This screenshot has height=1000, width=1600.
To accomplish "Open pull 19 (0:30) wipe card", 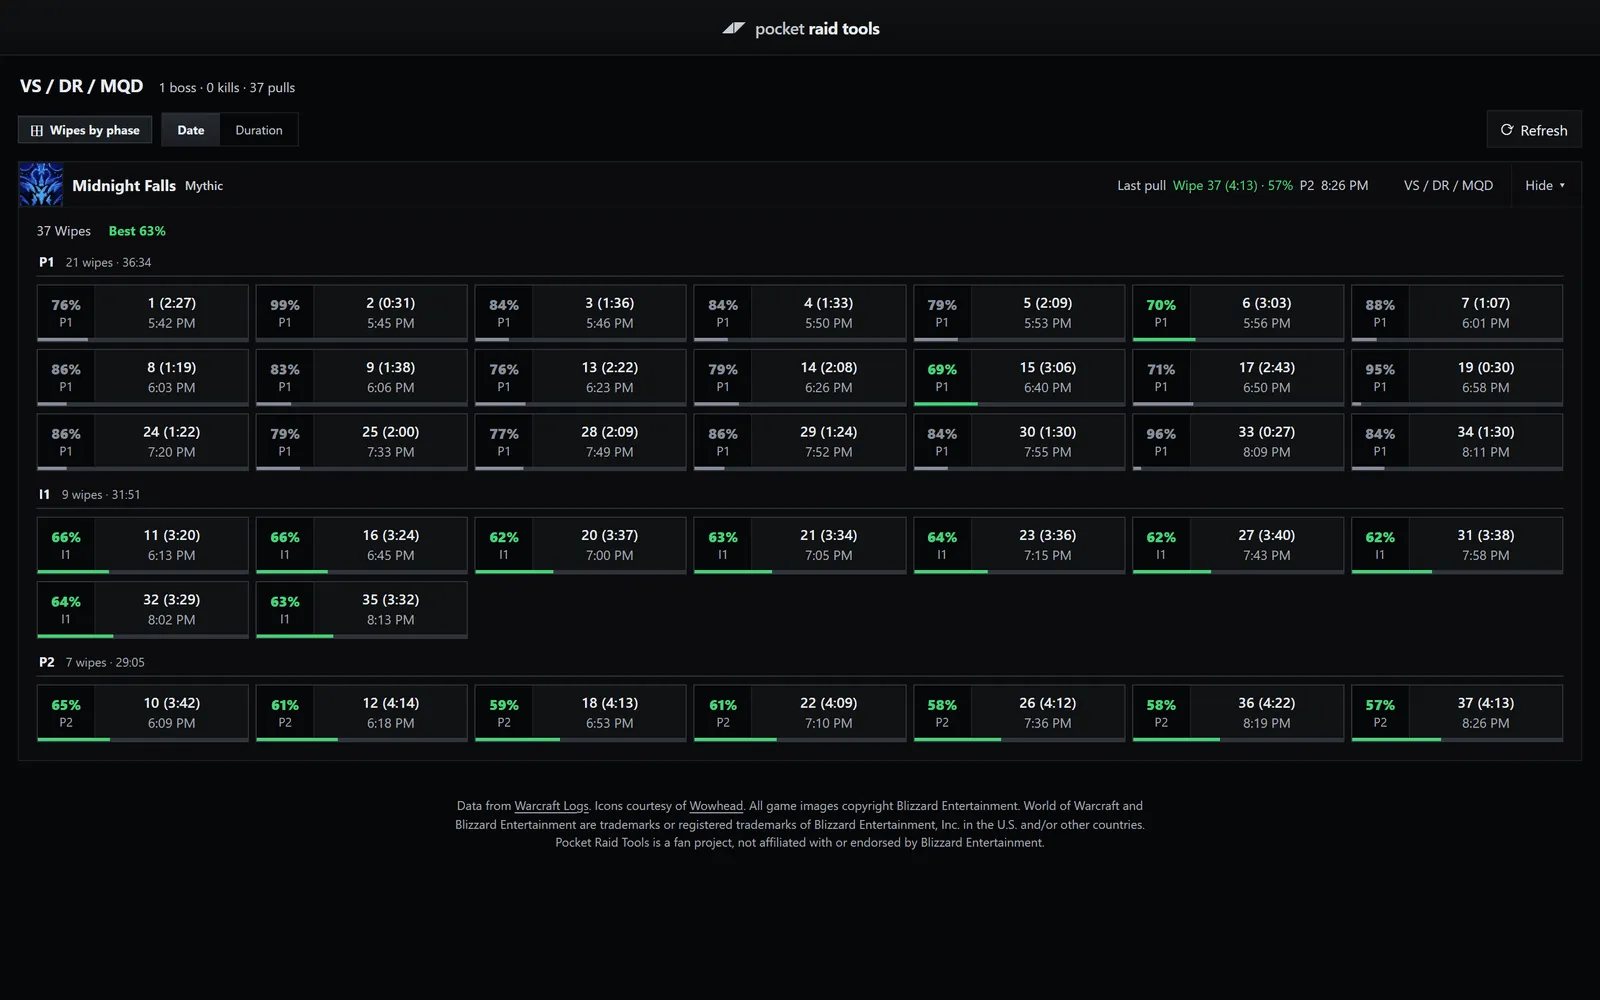I will click(1457, 378).
